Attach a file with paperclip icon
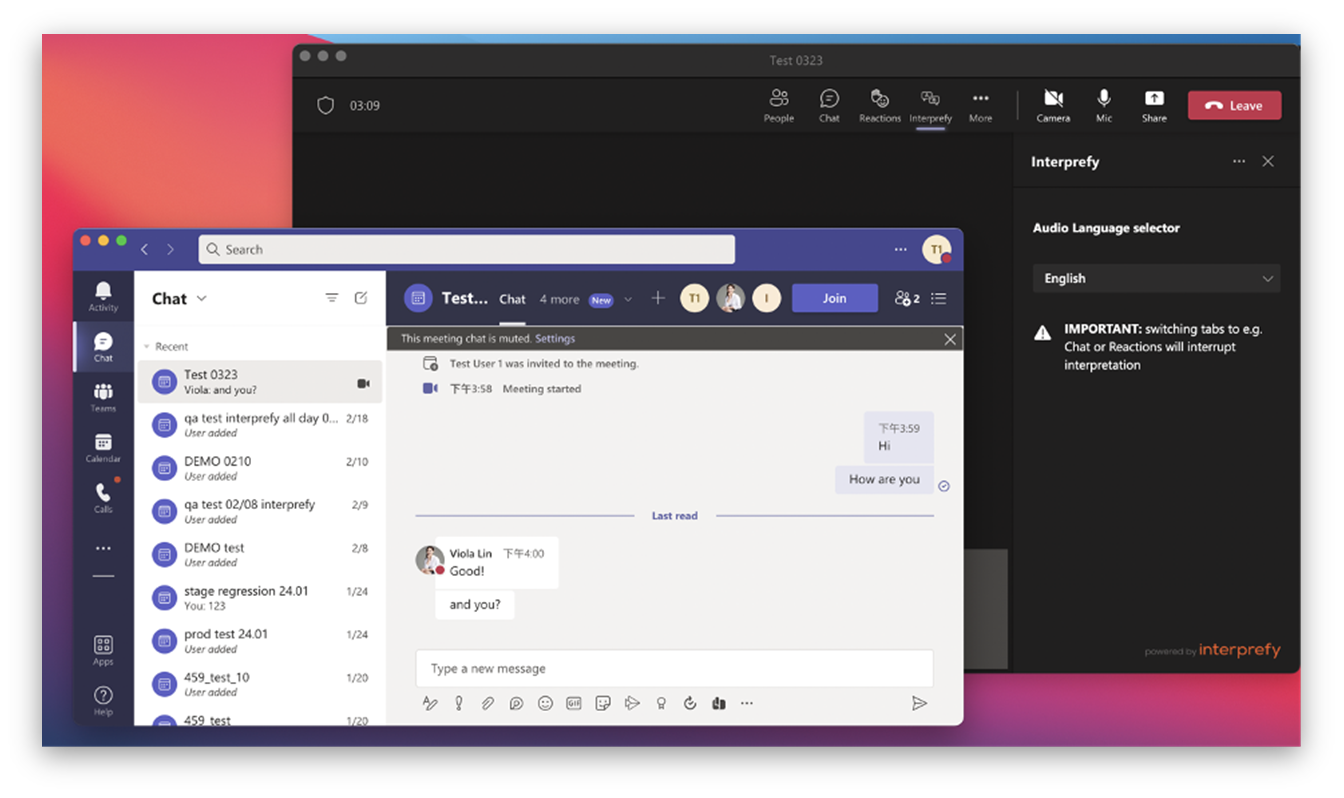This screenshot has height=798, width=1344. point(487,703)
